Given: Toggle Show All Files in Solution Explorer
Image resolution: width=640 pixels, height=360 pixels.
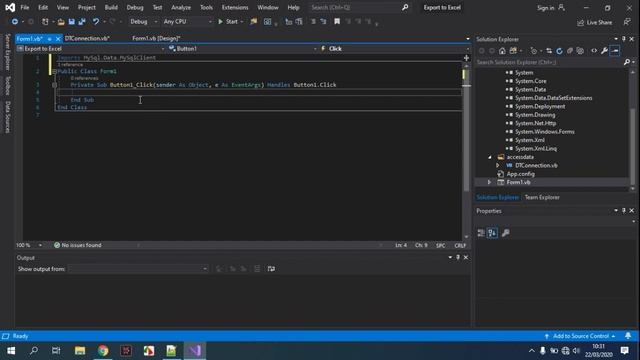Looking at the screenshot, I should pyautogui.click(x=580, y=51).
